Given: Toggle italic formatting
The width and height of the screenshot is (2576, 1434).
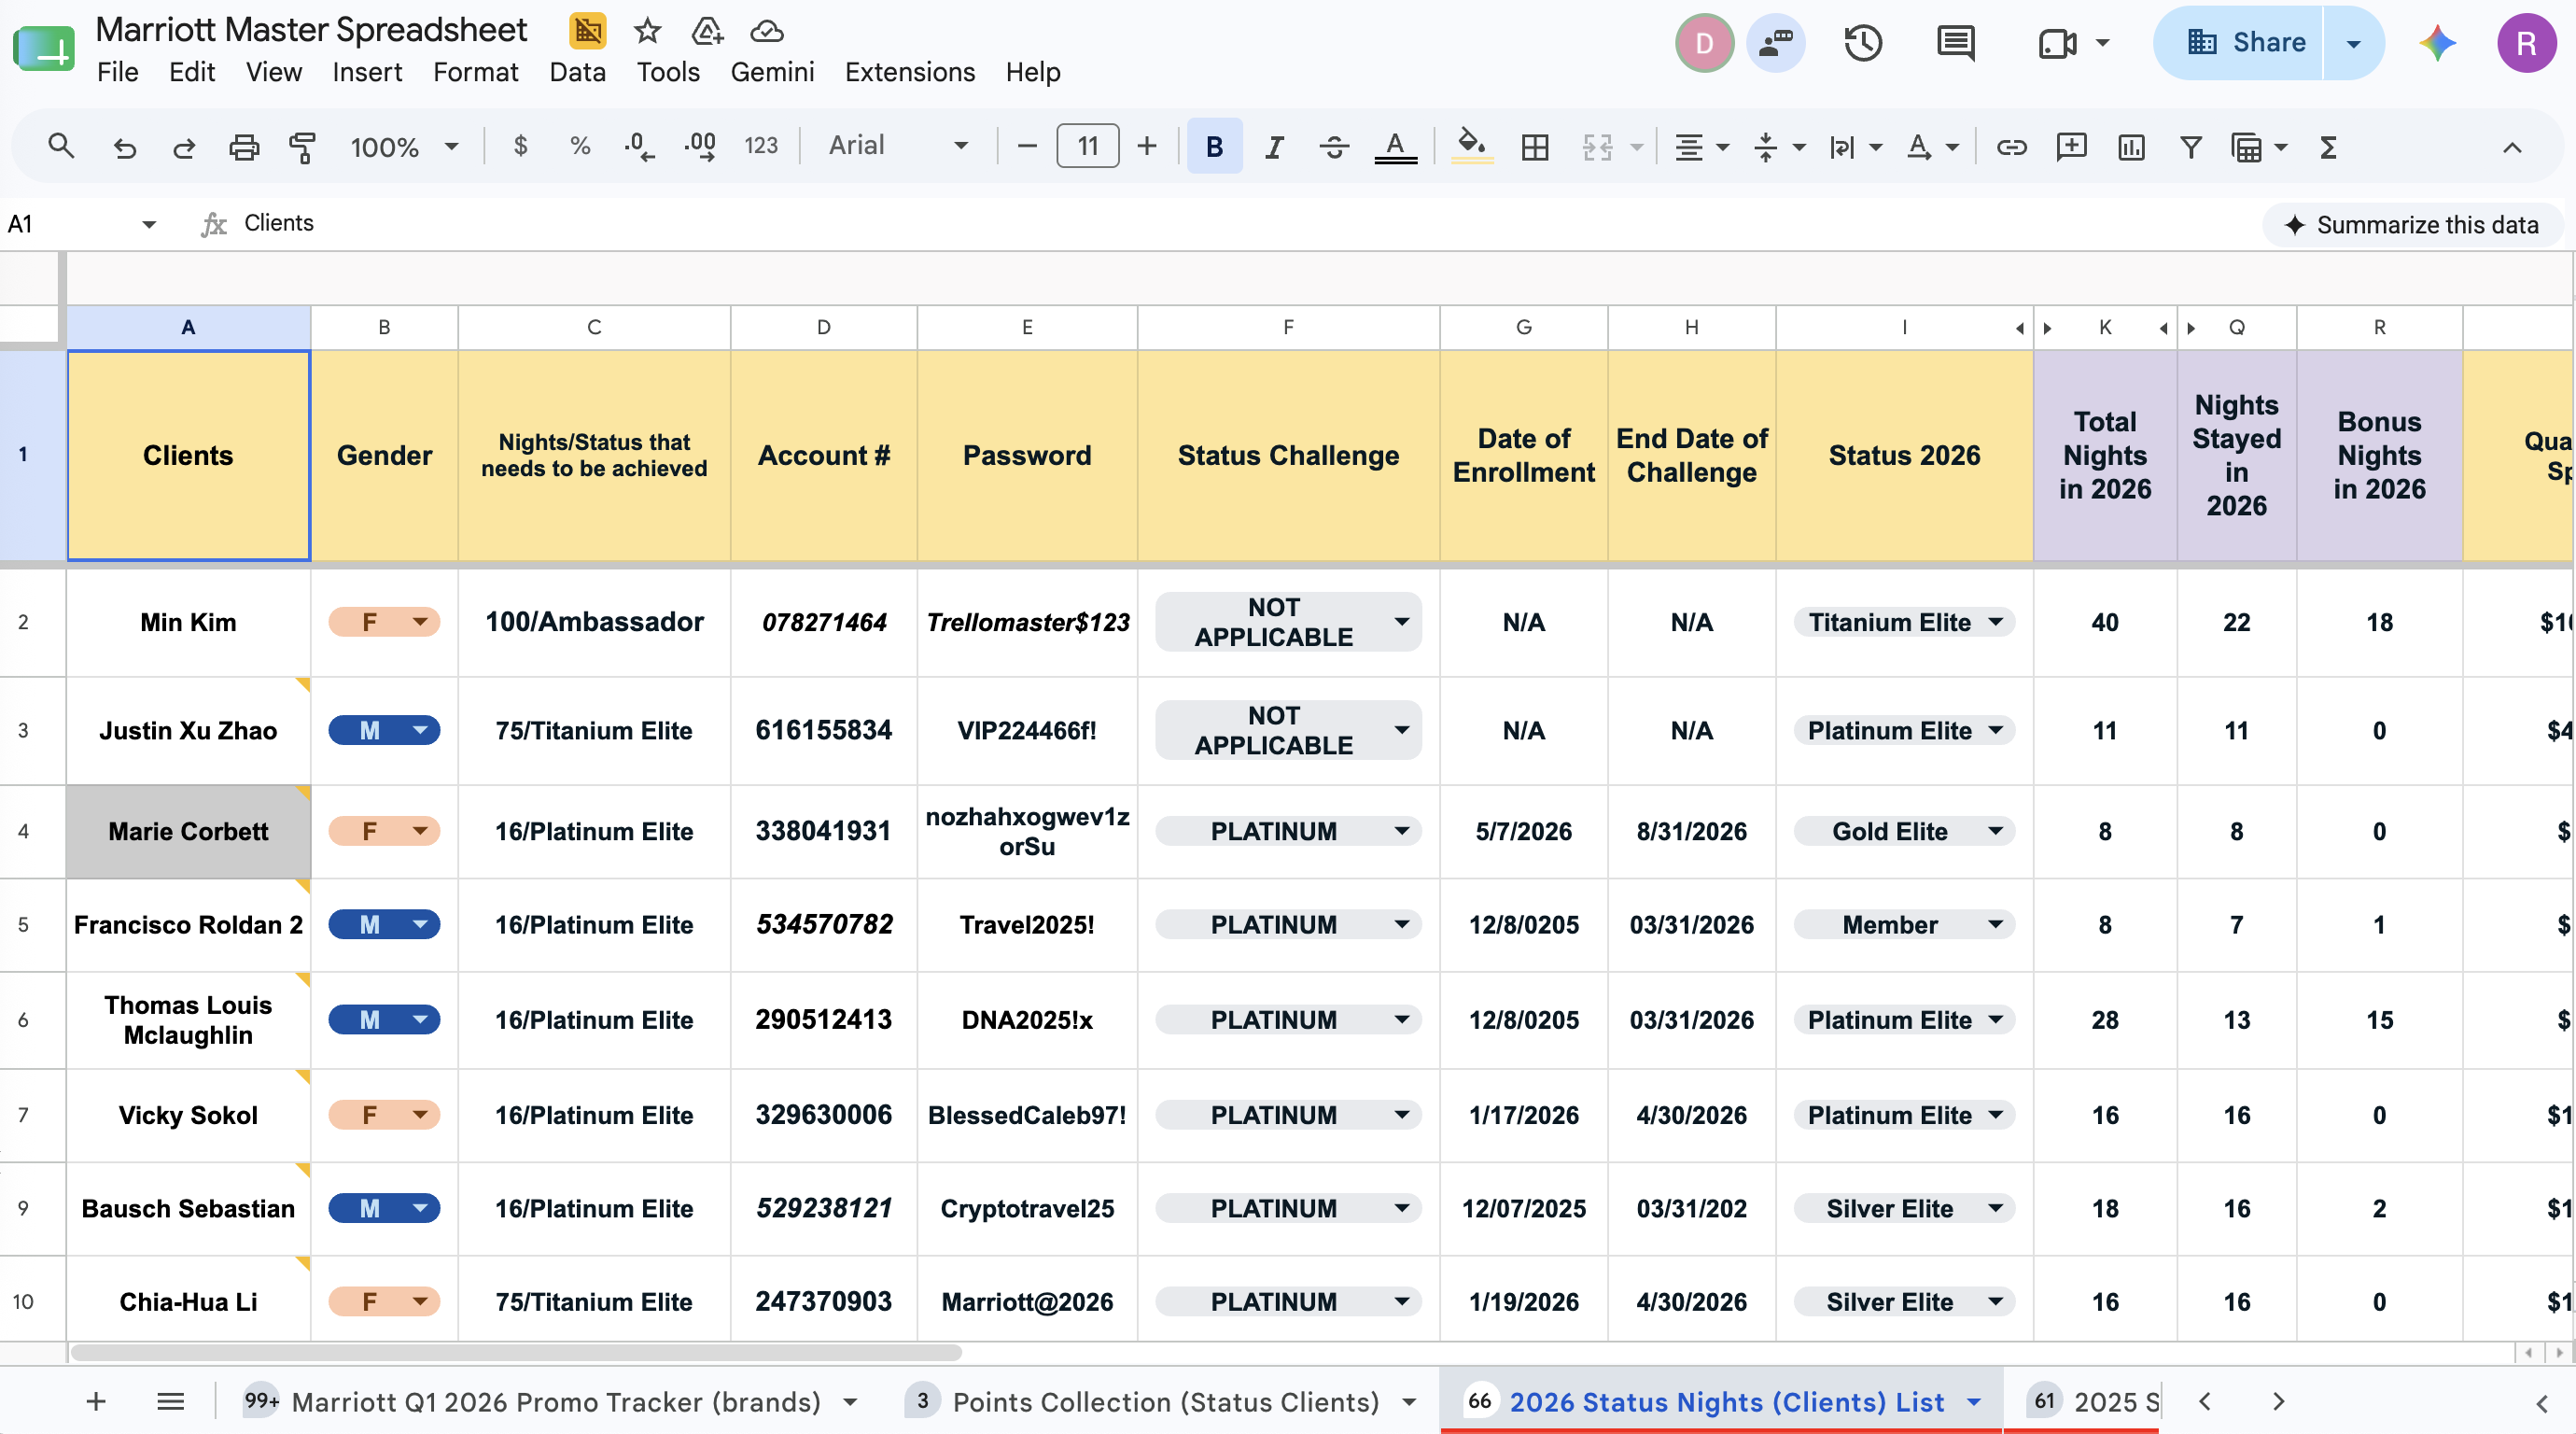Looking at the screenshot, I should tap(1273, 147).
